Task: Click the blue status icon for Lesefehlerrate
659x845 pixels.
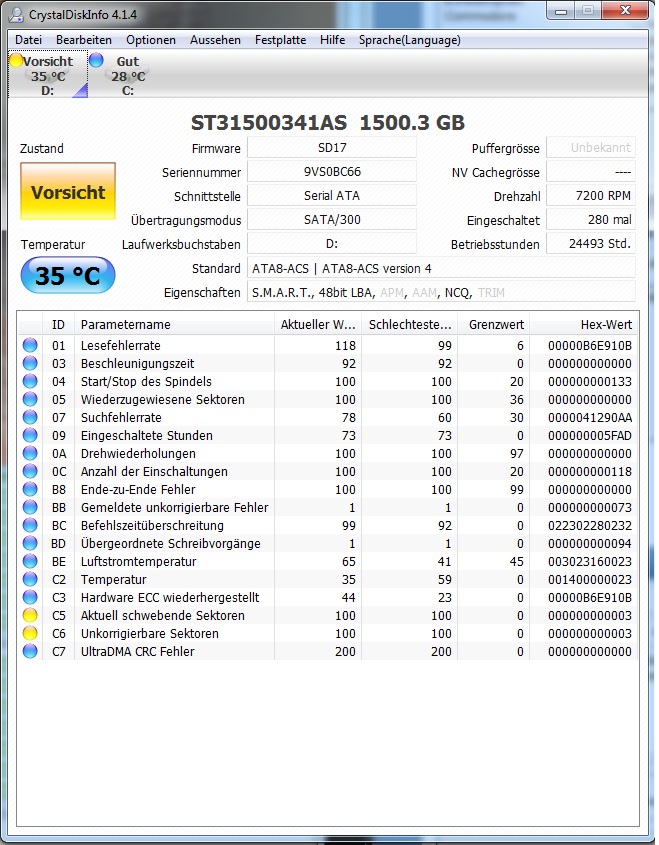Action: coord(30,345)
